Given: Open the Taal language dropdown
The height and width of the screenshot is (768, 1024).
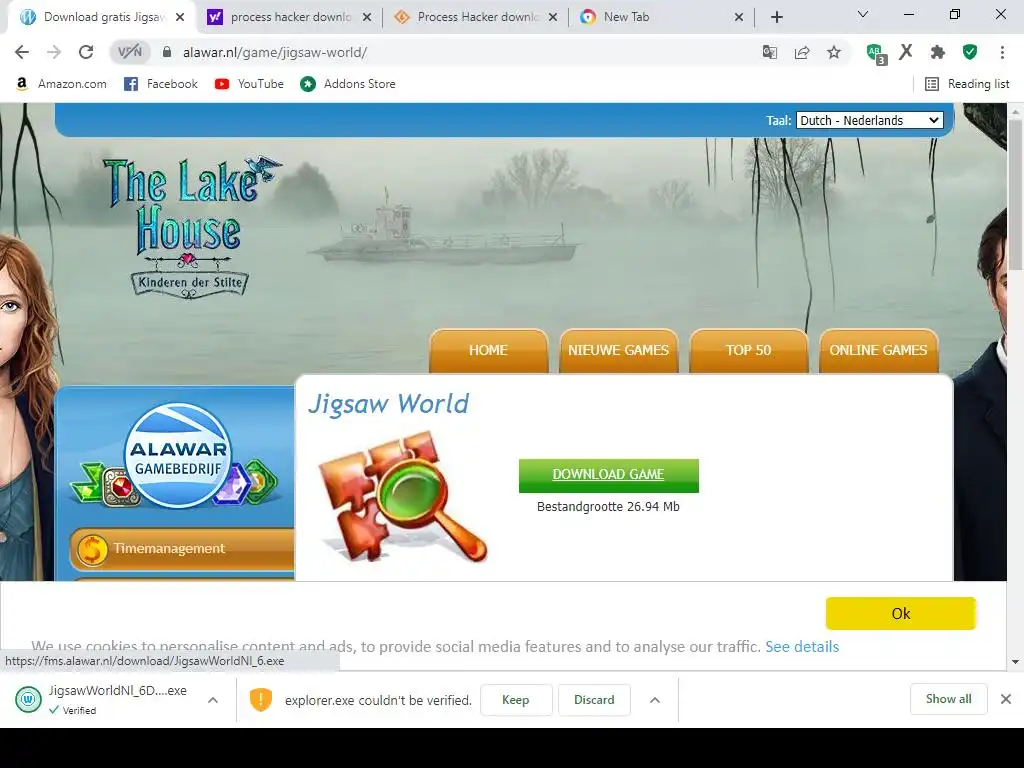Looking at the screenshot, I should (x=869, y=120).
